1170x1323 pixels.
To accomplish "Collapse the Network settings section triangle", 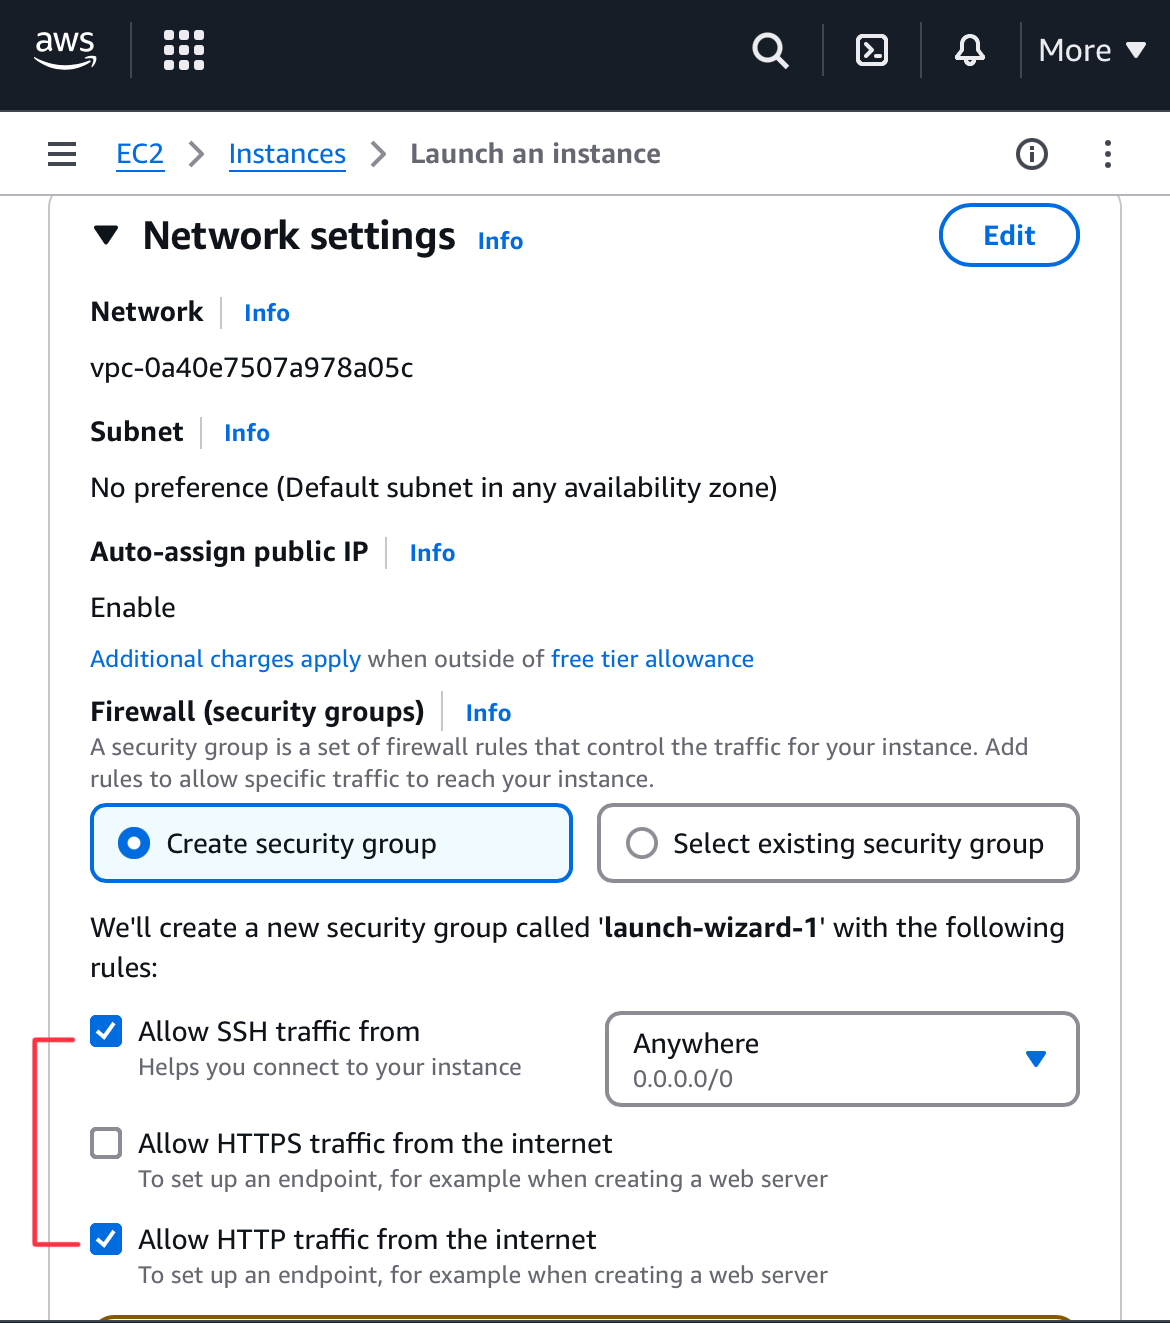I will click(106, 236).
